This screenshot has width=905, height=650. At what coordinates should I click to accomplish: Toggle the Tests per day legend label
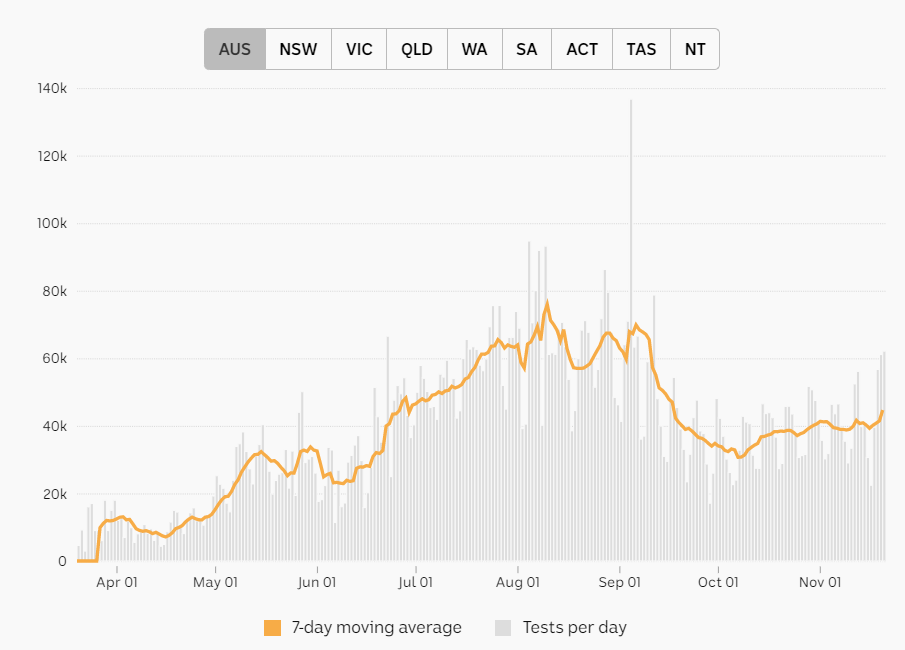(x=574, y=627)
